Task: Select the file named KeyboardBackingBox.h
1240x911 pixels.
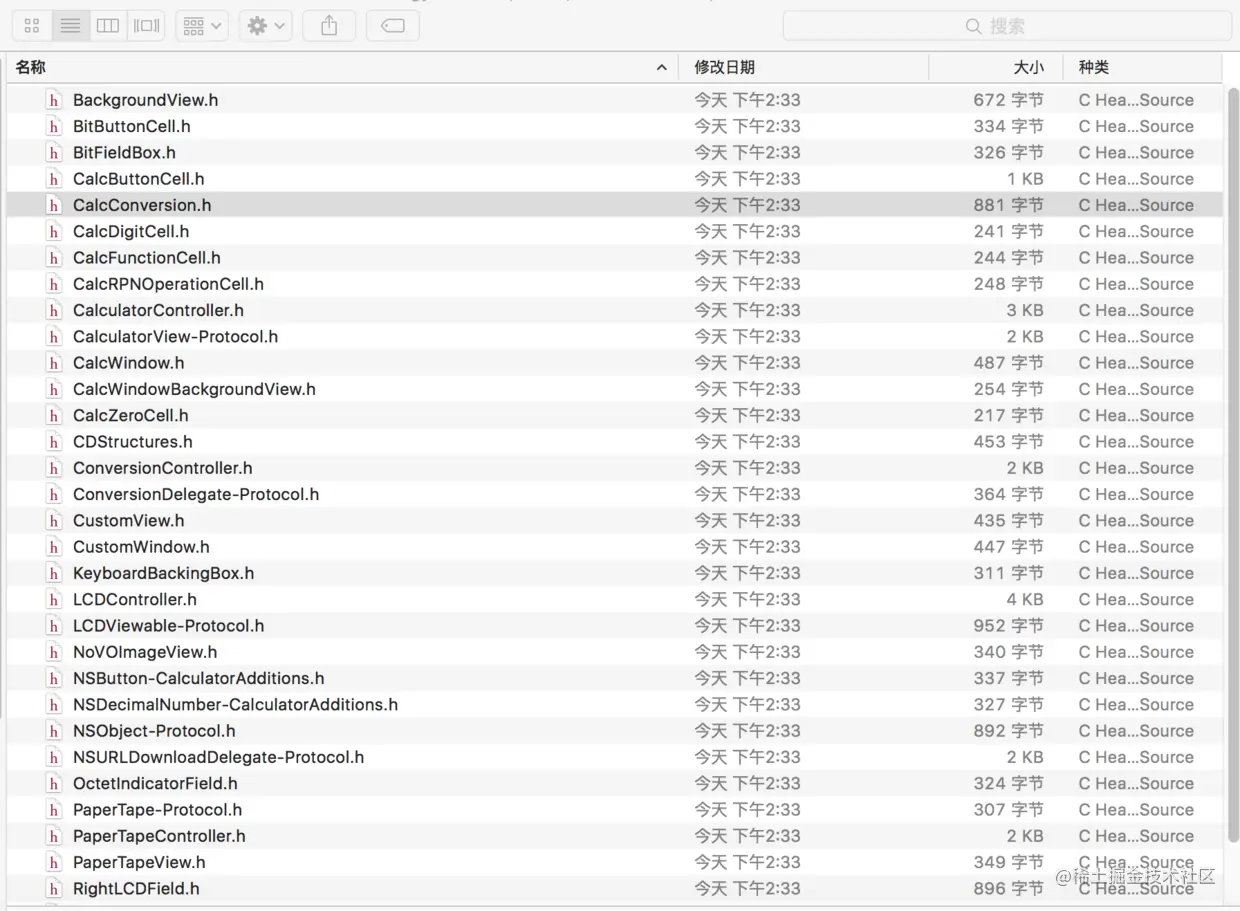Action: click(163, 573)
